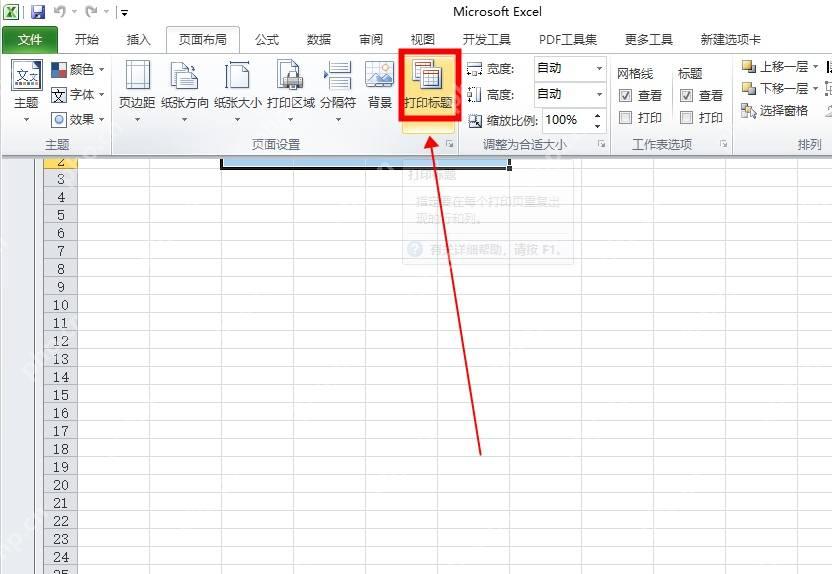Switch to the 新建选项卡 tab
832x574 pixels.
tap(731, 40)
